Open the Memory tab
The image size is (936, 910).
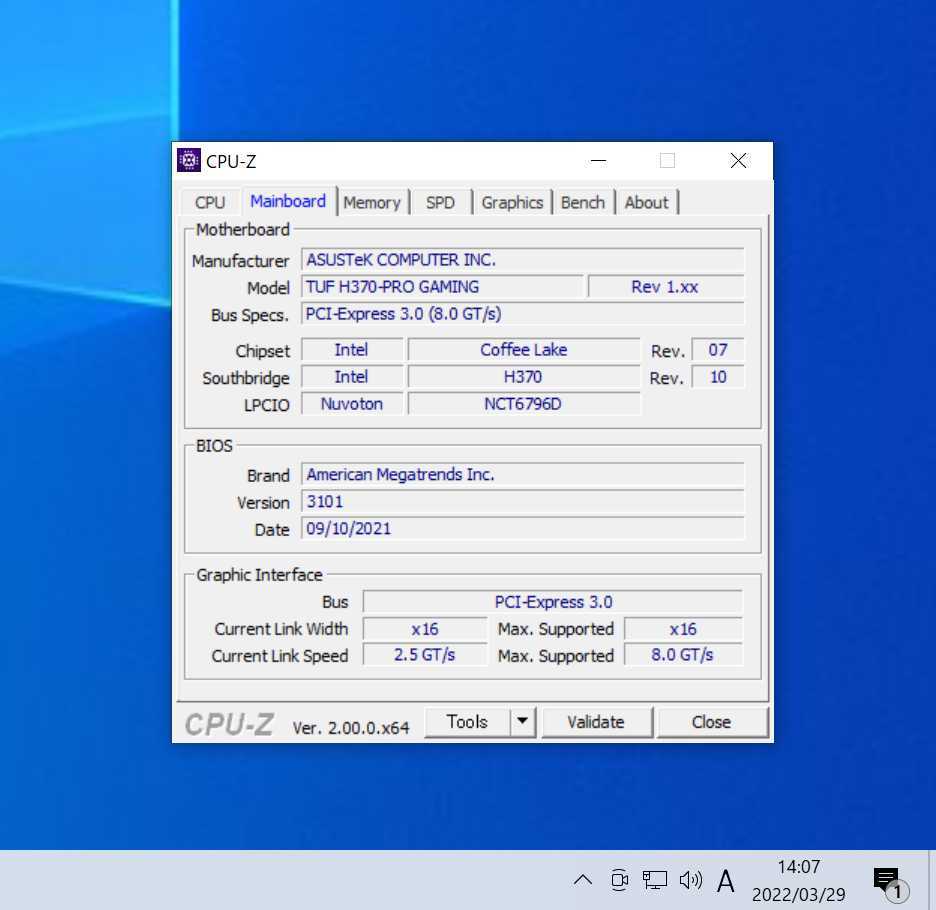[x=372, y=202]
